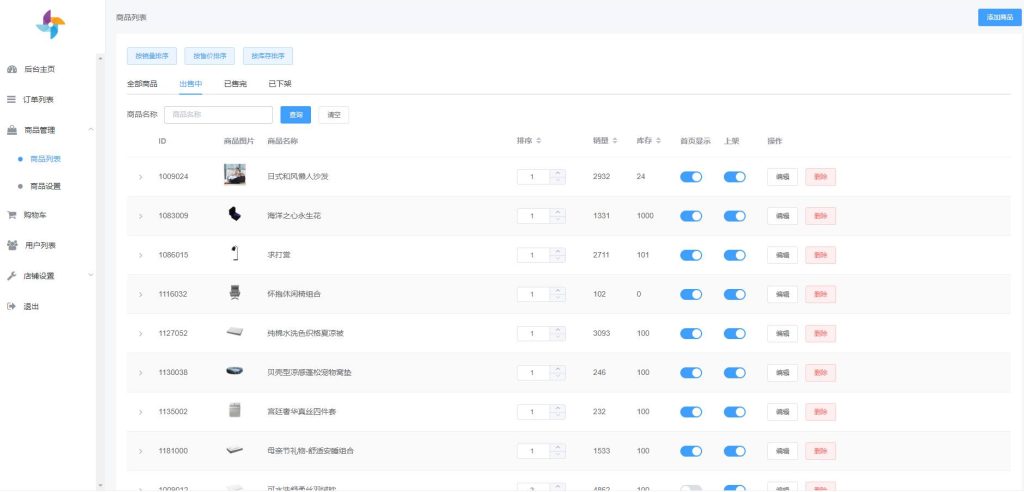Expand the 店铺设置 submenu arrow

pyautogui.click(x=91, y=276)
